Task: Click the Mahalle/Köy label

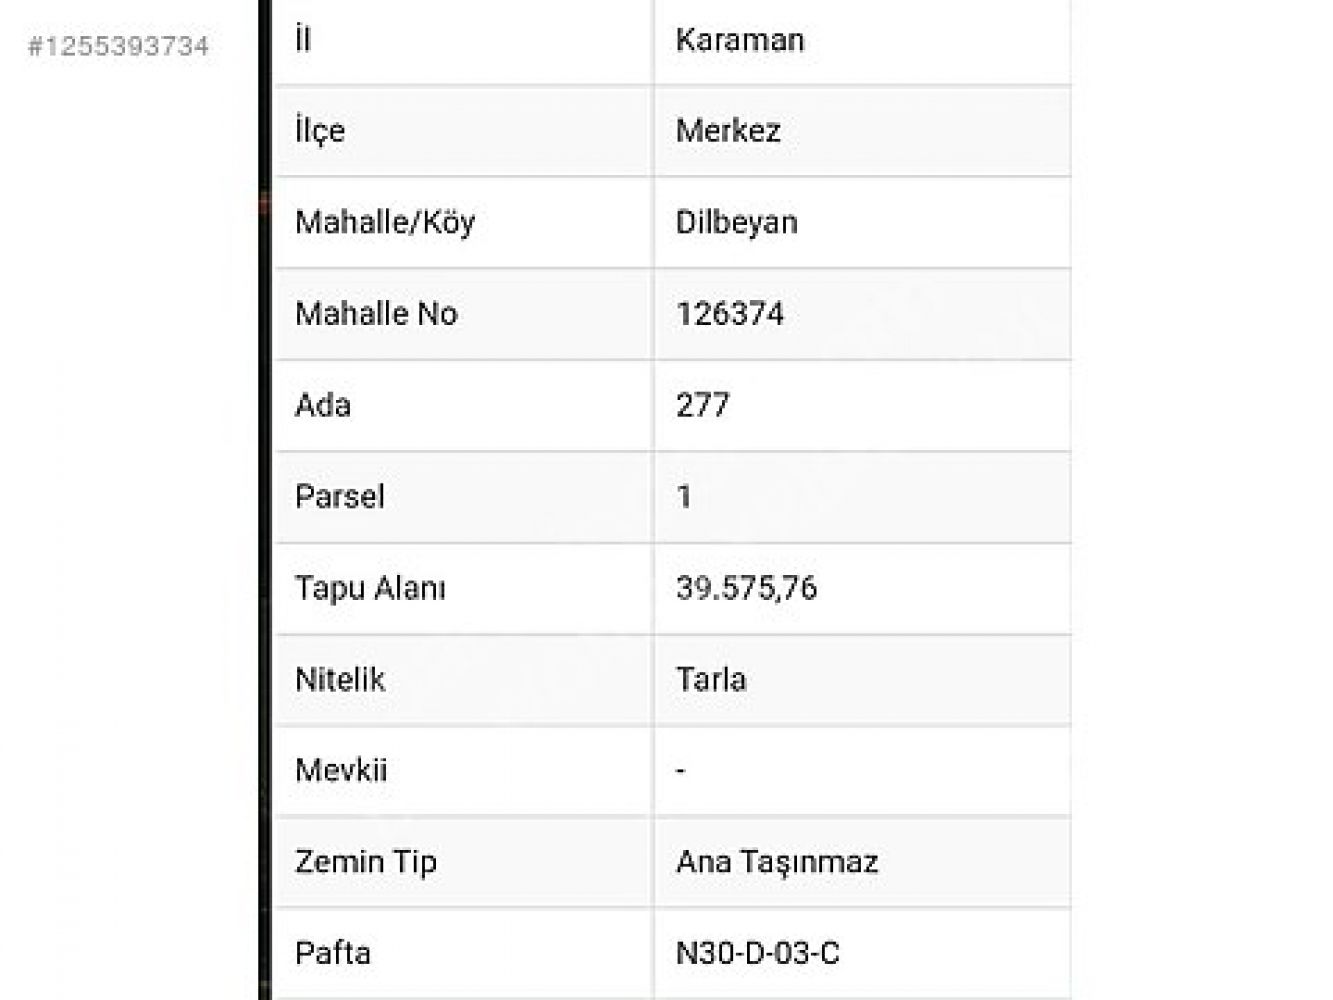Action: [385, 222]
